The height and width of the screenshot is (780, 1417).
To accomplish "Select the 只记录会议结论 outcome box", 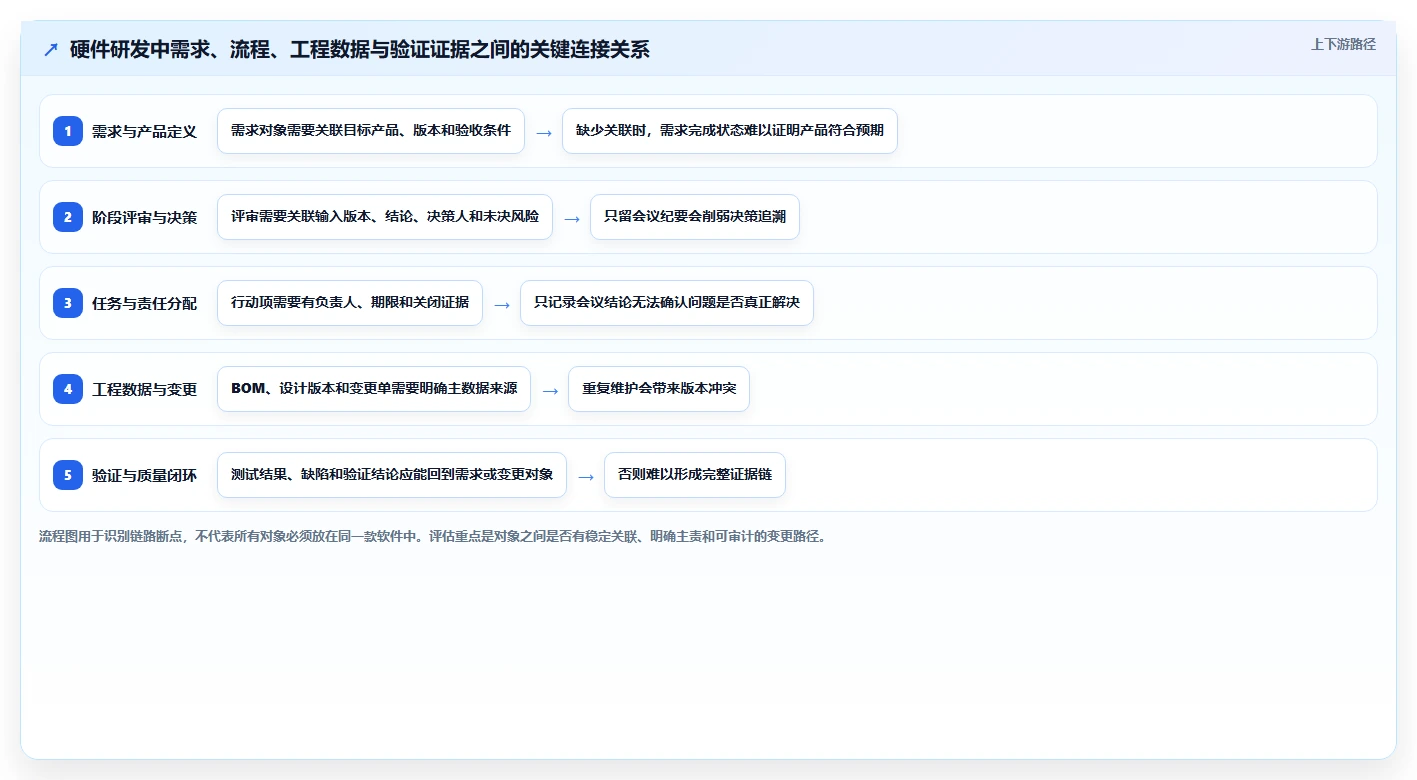I will 667,303.
